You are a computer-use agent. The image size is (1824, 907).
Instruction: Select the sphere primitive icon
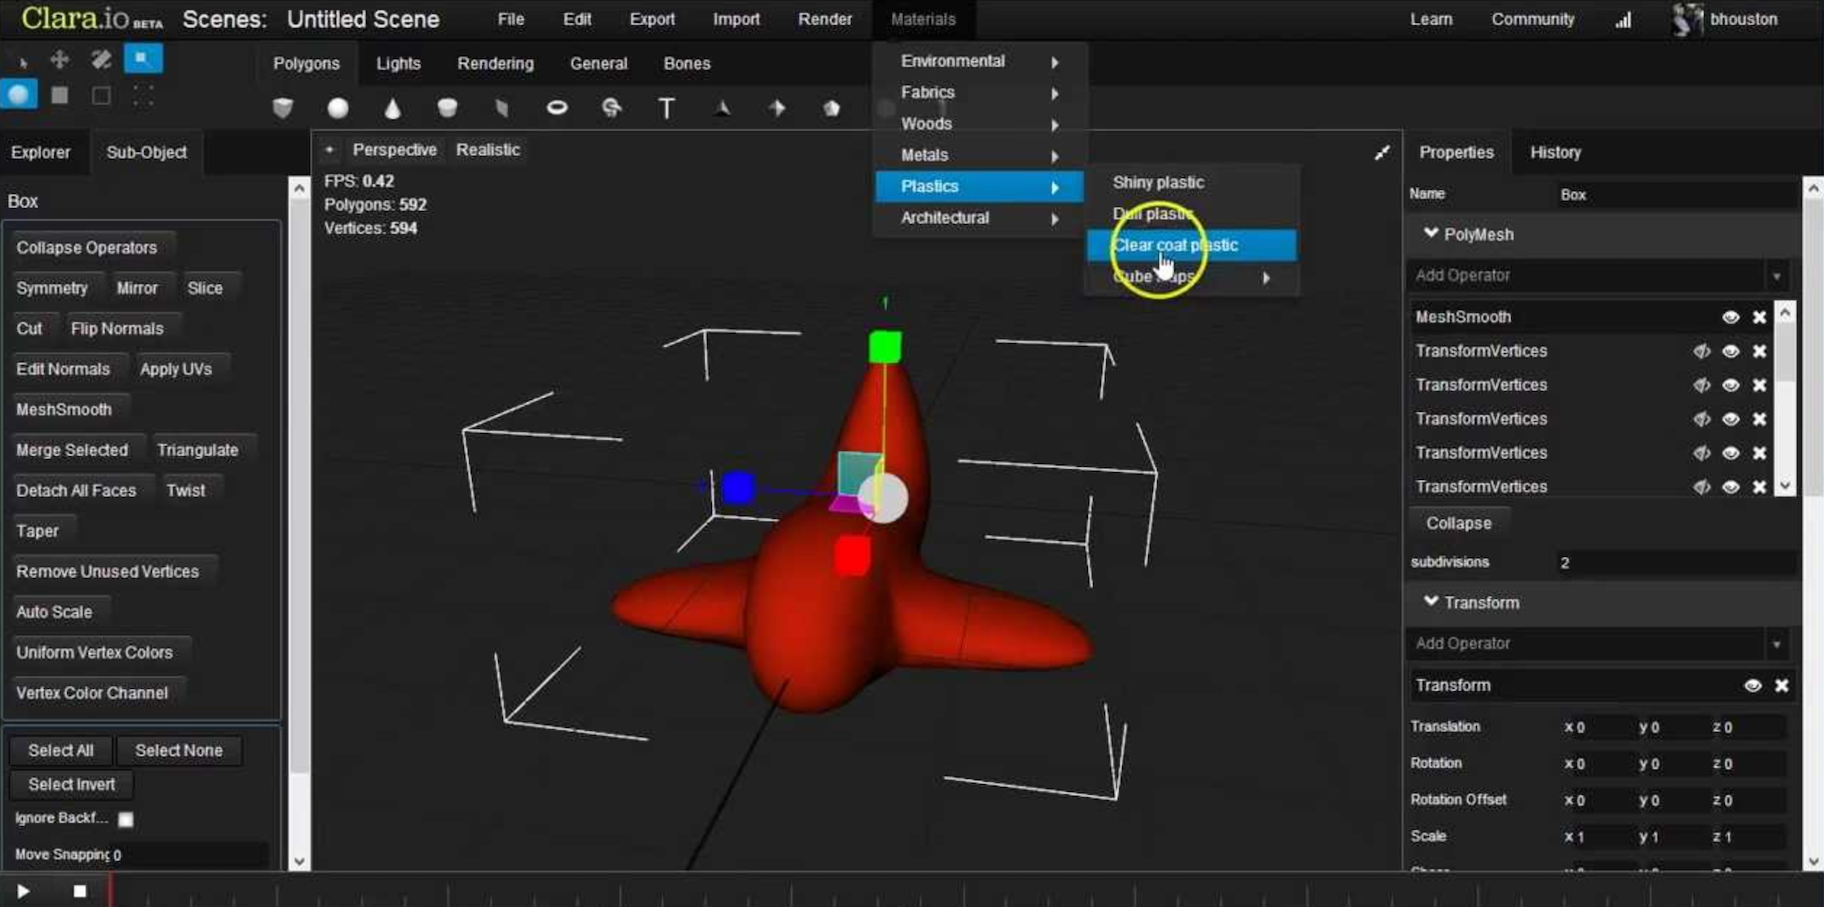(x=338, y=108)
